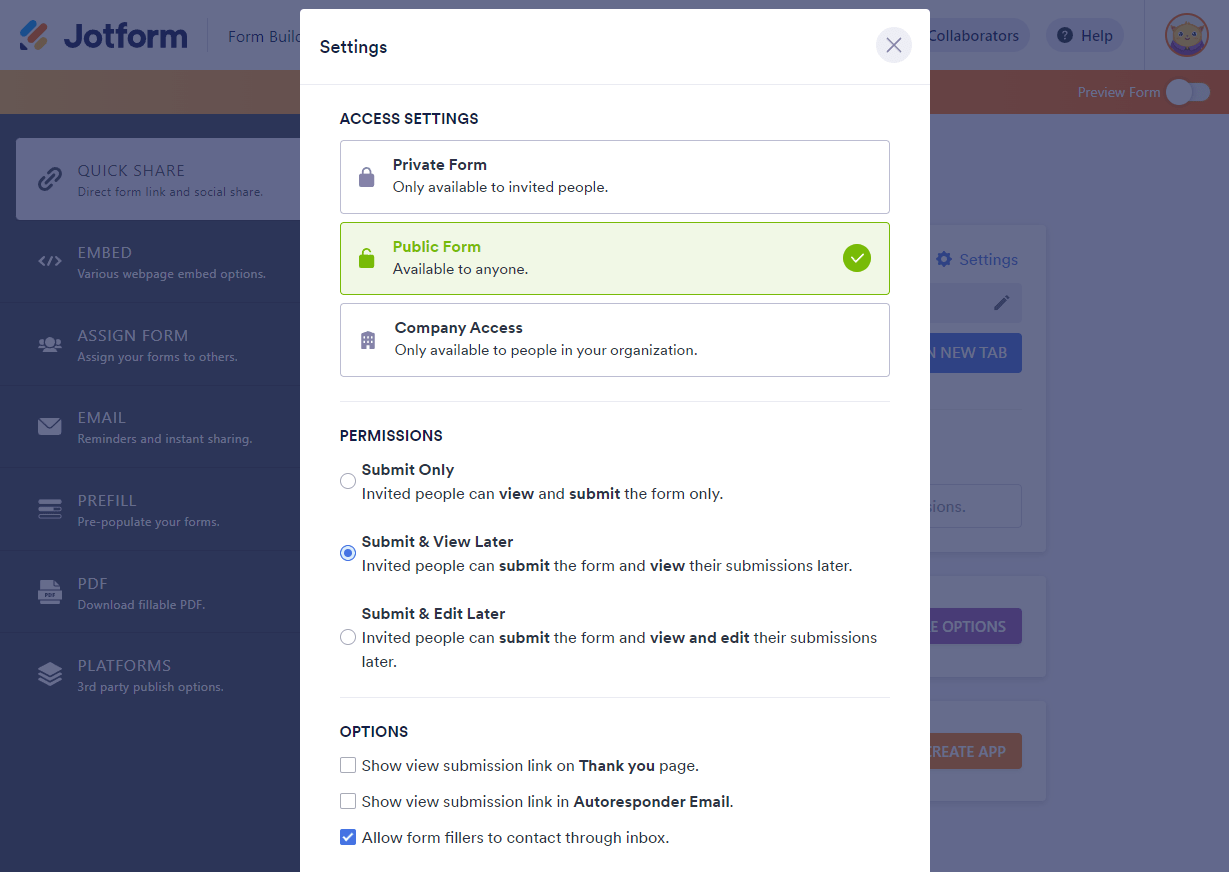
Task: Close the Settings dialog
Action: (893, 45)
